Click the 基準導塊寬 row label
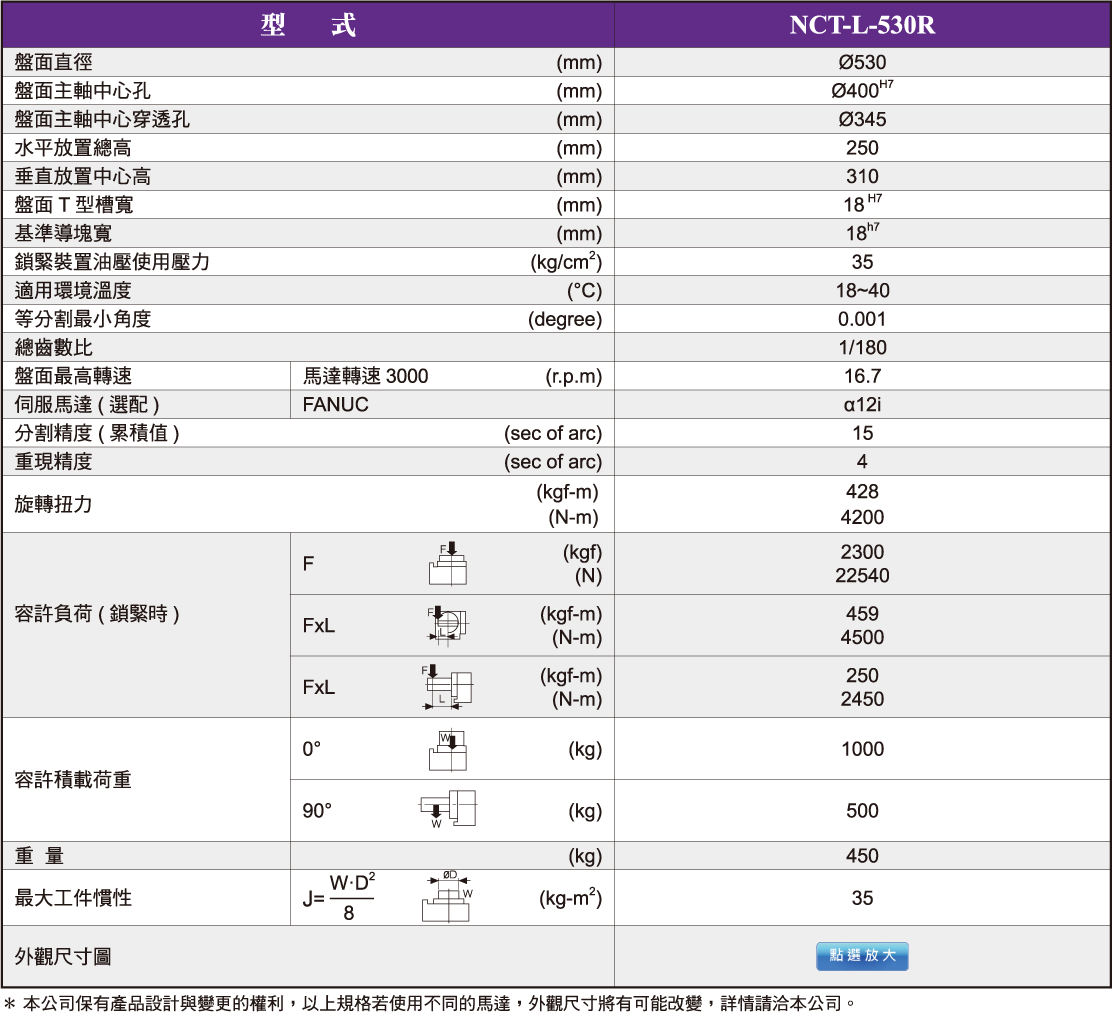This screenshot has width=1112, height=1022. tap(64, 233)
